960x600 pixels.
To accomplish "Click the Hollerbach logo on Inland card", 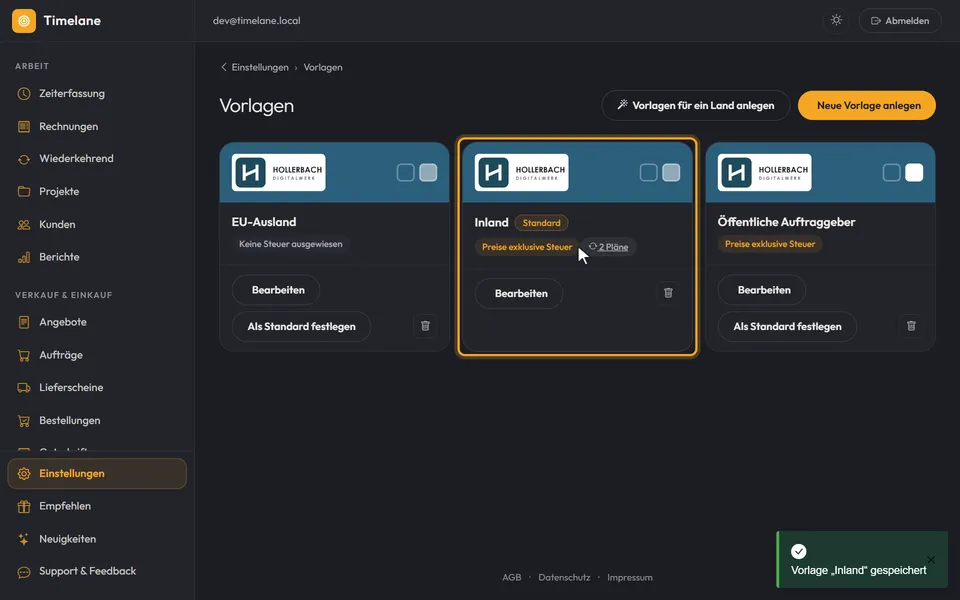I will [x=521, y=173].
